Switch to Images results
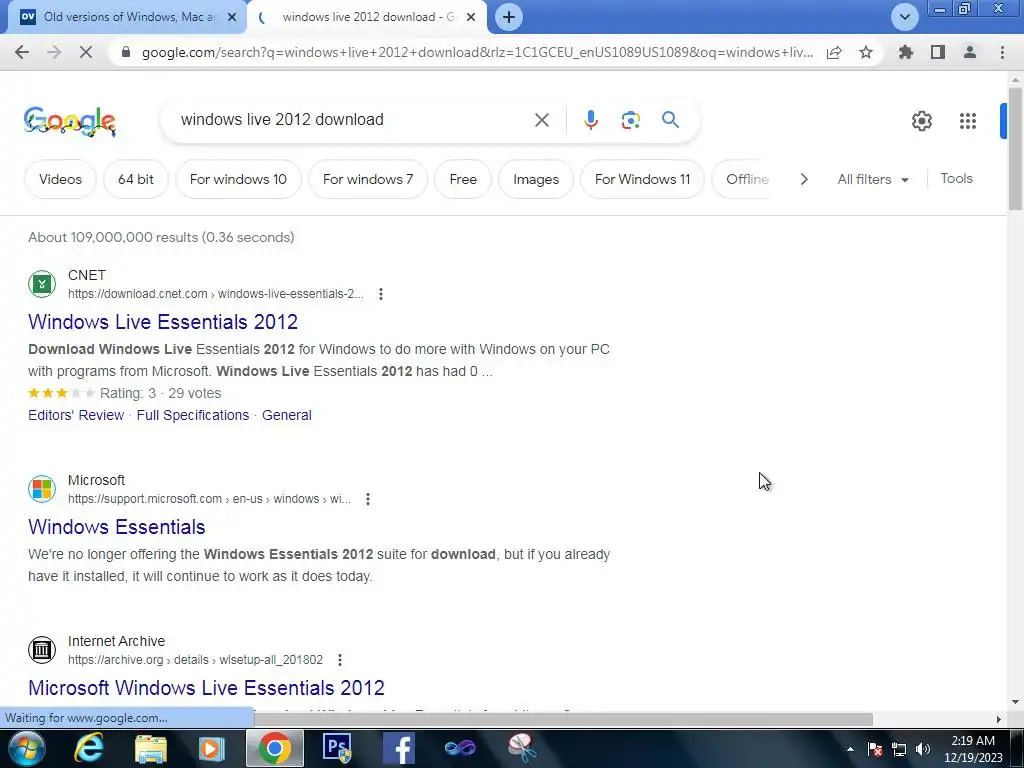This screenshot has height=768, width=1024. click(x=536, y=179)
